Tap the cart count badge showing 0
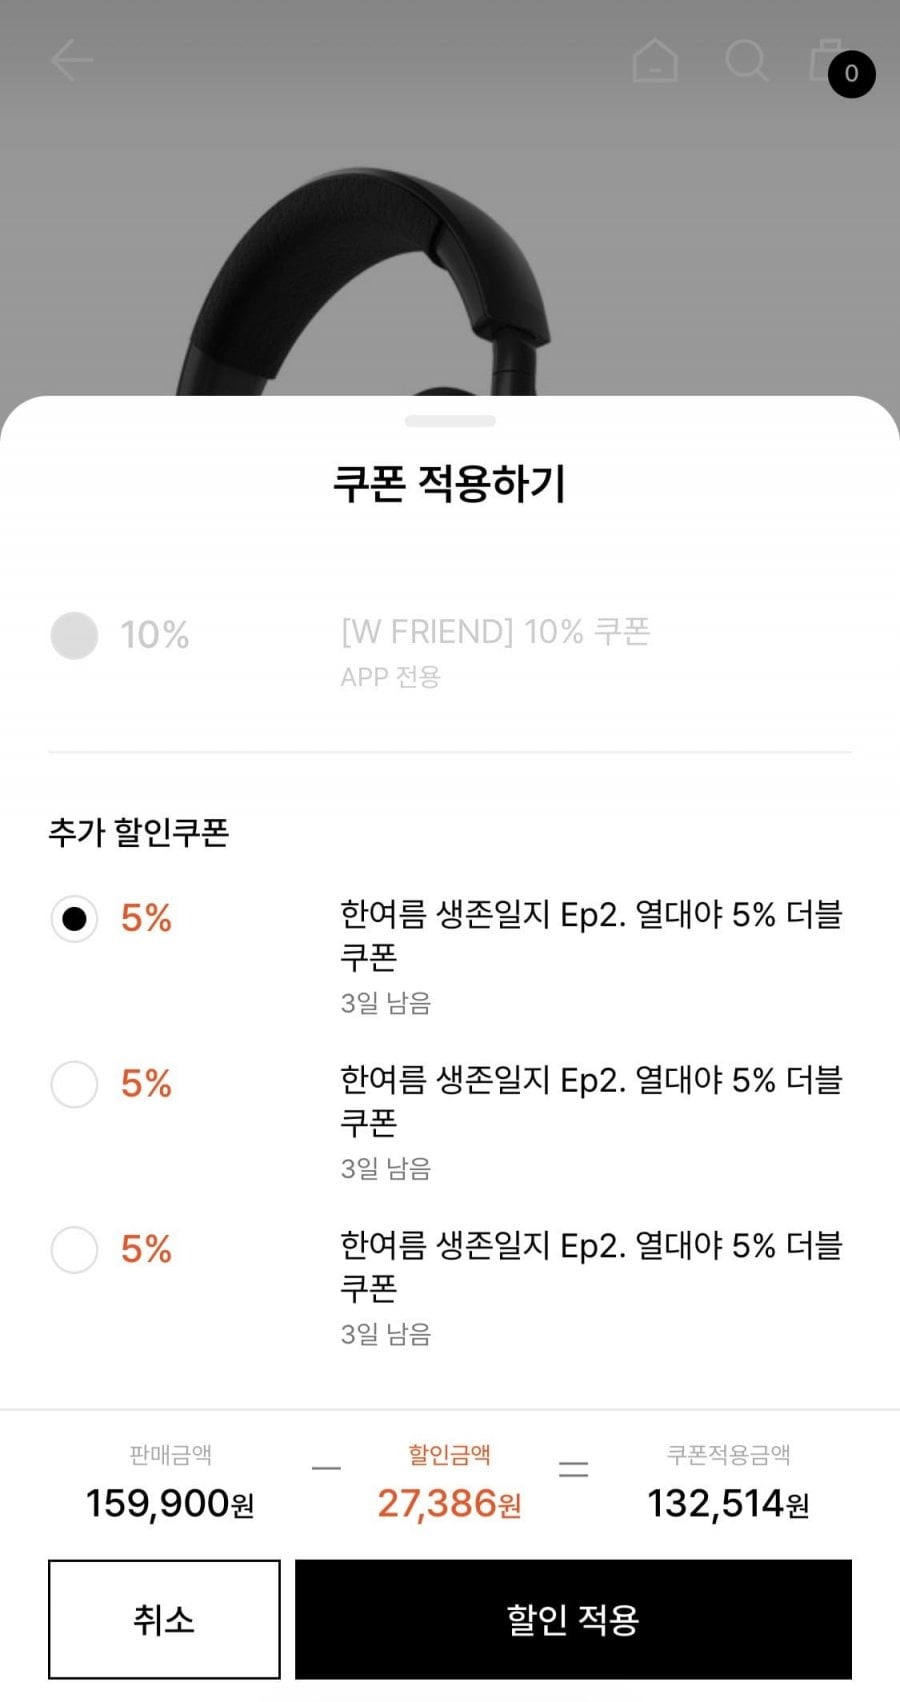Image resolution: width=900 pixels, height=1702 pixels. 852,74
